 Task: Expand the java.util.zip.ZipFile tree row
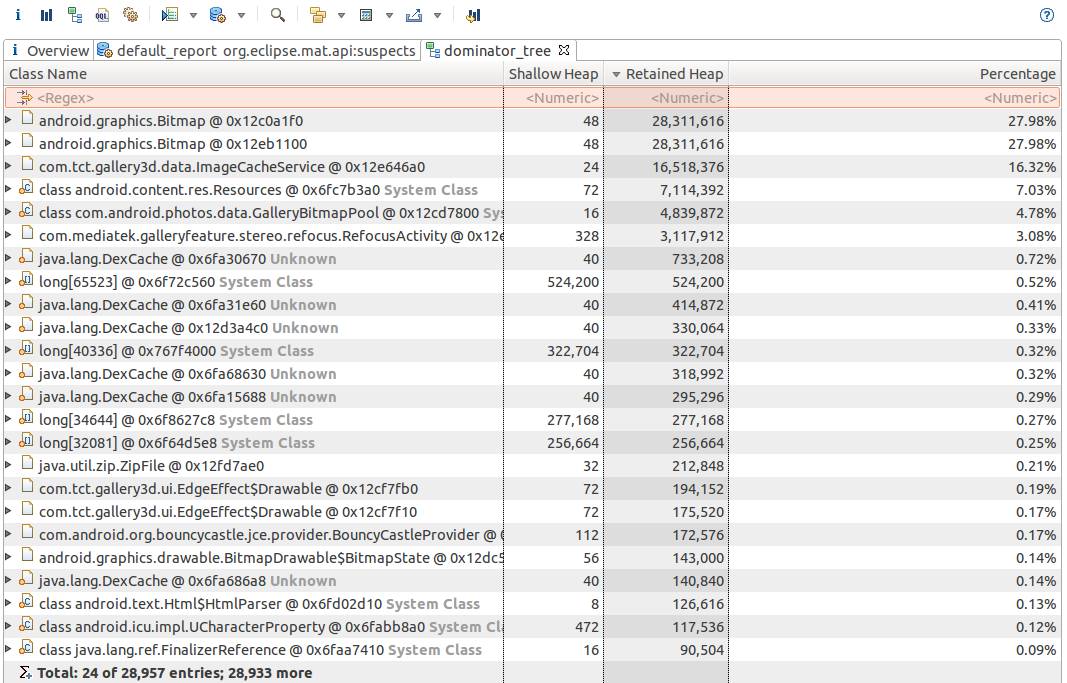tap(9, 466)
